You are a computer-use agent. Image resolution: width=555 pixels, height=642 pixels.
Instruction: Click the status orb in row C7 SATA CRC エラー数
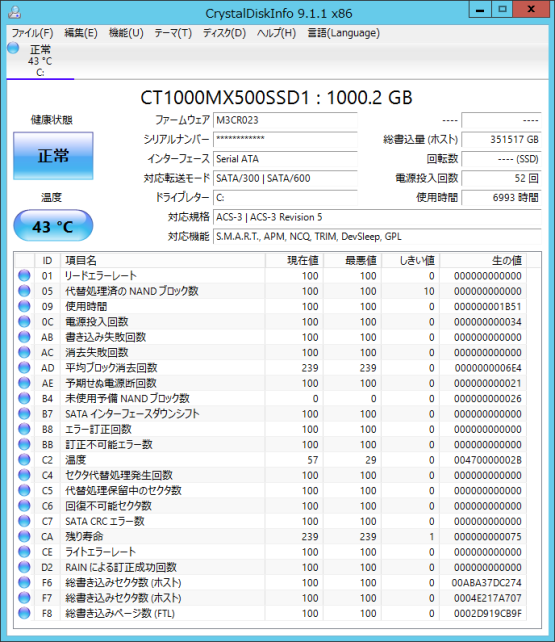[24, 521]
